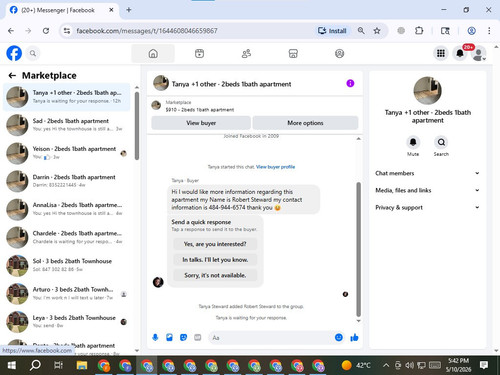Reload the page
Image resolution: width=500 pixels, height=375 pixels.
pyautogui.click(x=46, y=31)
